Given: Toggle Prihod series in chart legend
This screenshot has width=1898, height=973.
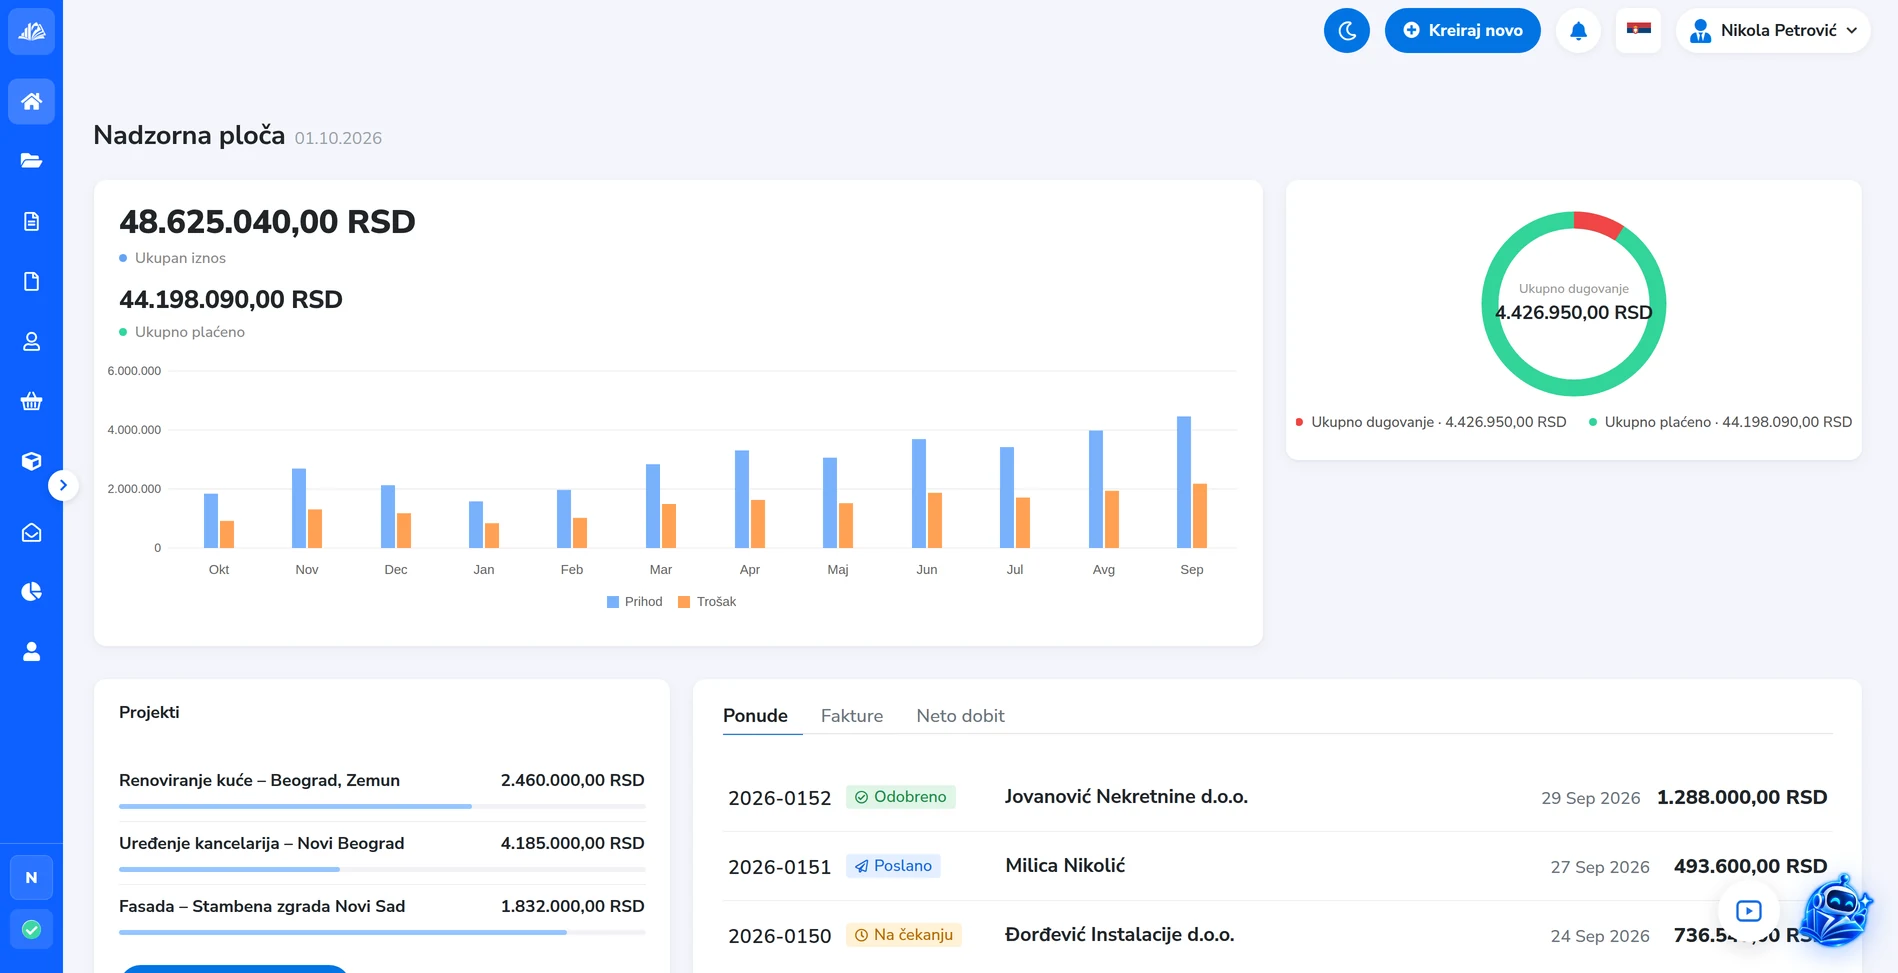Looking at the screenshot, I should pos(635,602).
